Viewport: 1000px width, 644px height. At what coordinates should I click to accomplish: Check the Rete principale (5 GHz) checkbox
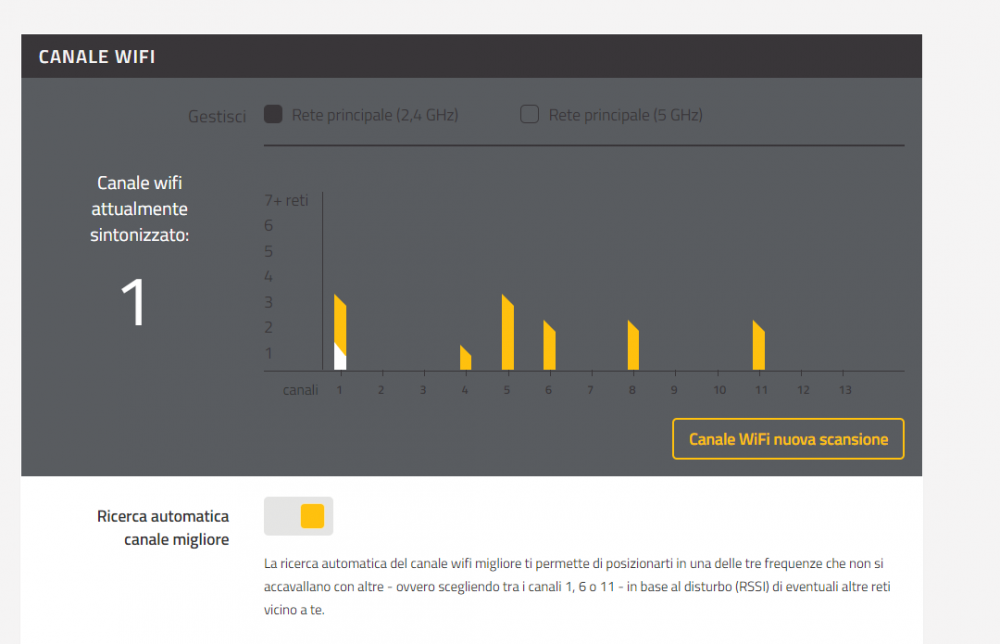pyautogui.click(x=529, y=114)
